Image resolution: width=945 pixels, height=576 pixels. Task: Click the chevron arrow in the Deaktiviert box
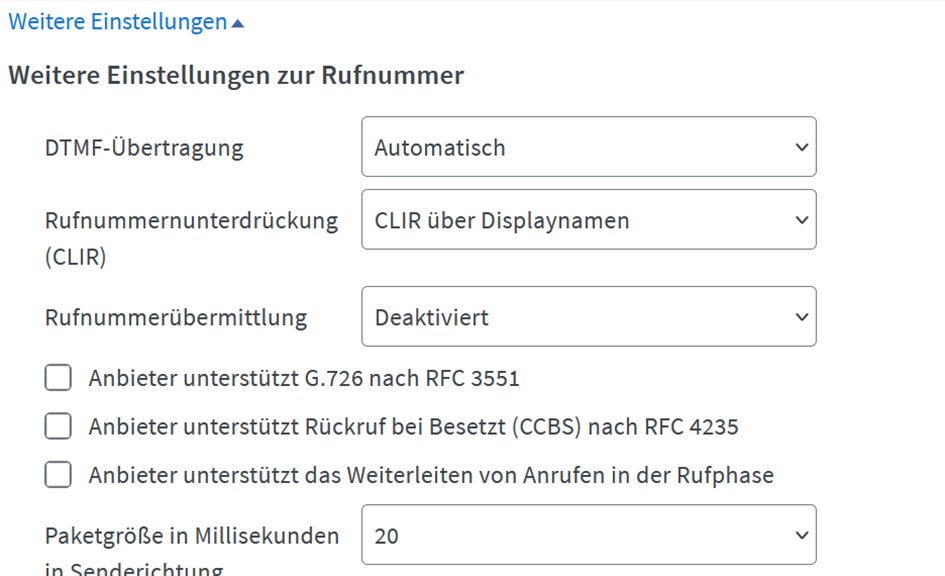[802, 317]
